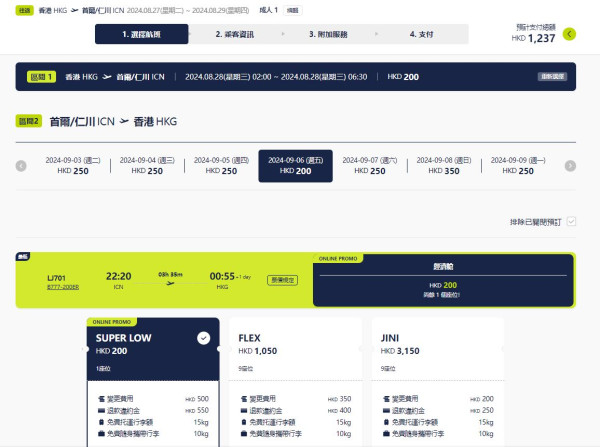Click SUPER LOW refund penalty icon
Viewport: 600px width, 447px height.
[x=101, y=411]
